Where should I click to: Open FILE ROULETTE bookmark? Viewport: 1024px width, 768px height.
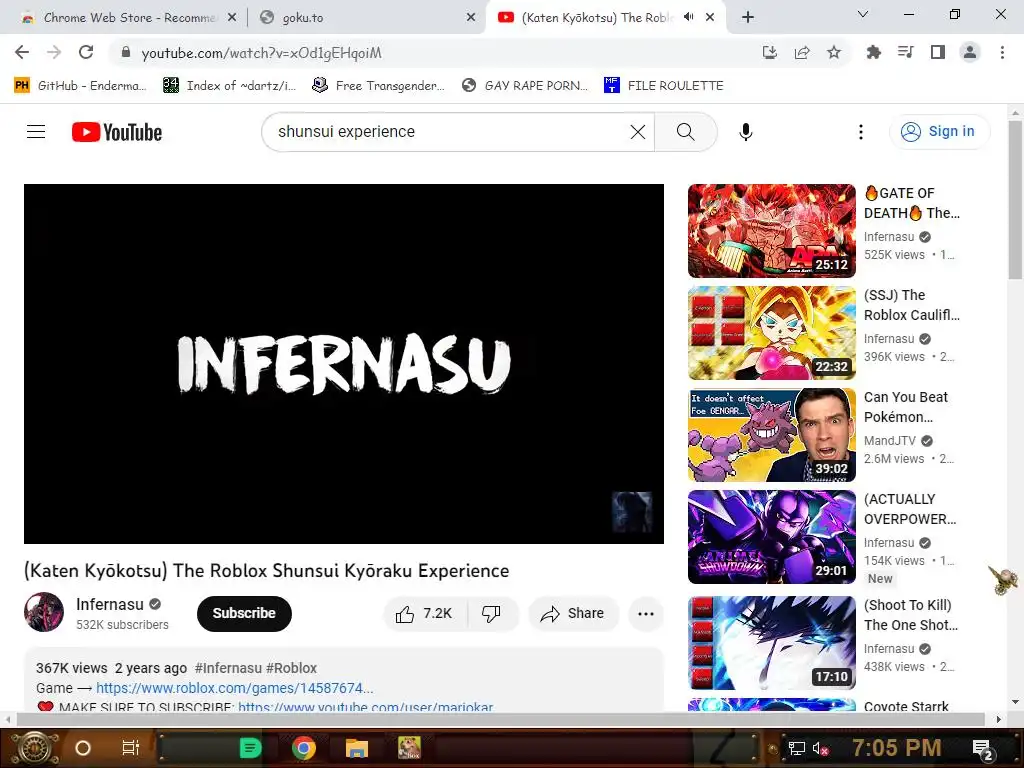664,86
